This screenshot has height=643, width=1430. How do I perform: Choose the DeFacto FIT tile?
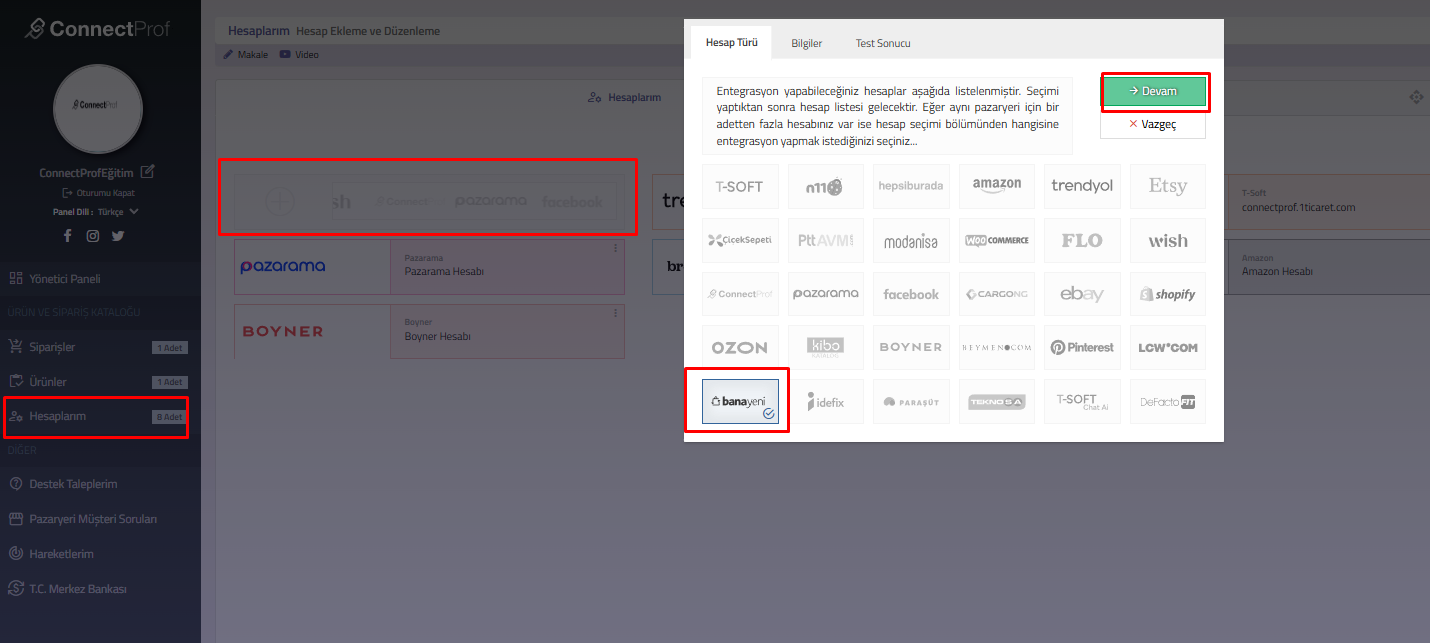(1168, 401)
